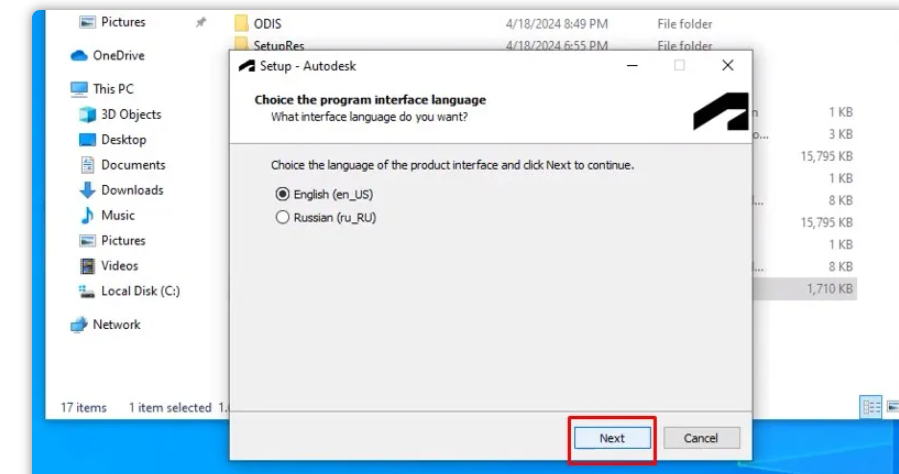Minimize the Autodesk Setup window
Image resolution: width=899 pixels, height=474 pixels.
click(632, 66)
